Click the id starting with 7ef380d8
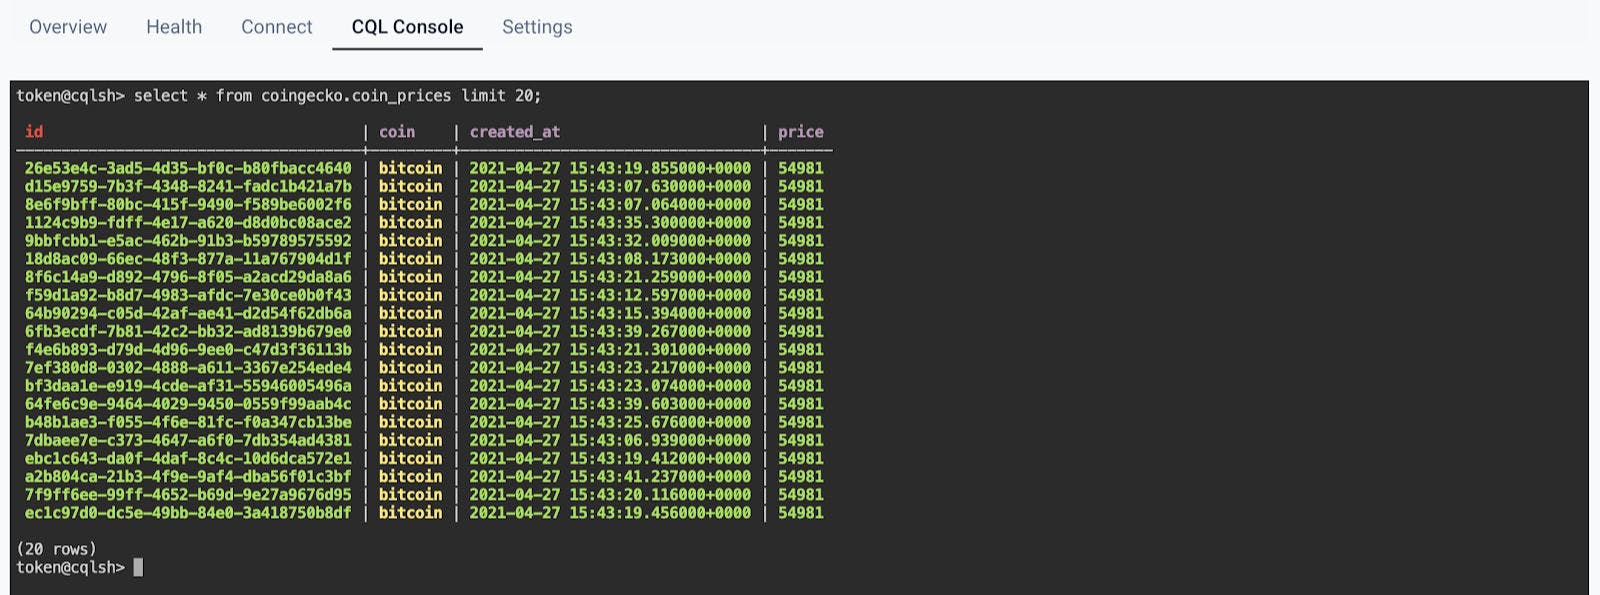Viewport: 1600px width, 595px height. pyautogui.click(x=188, y=368)
